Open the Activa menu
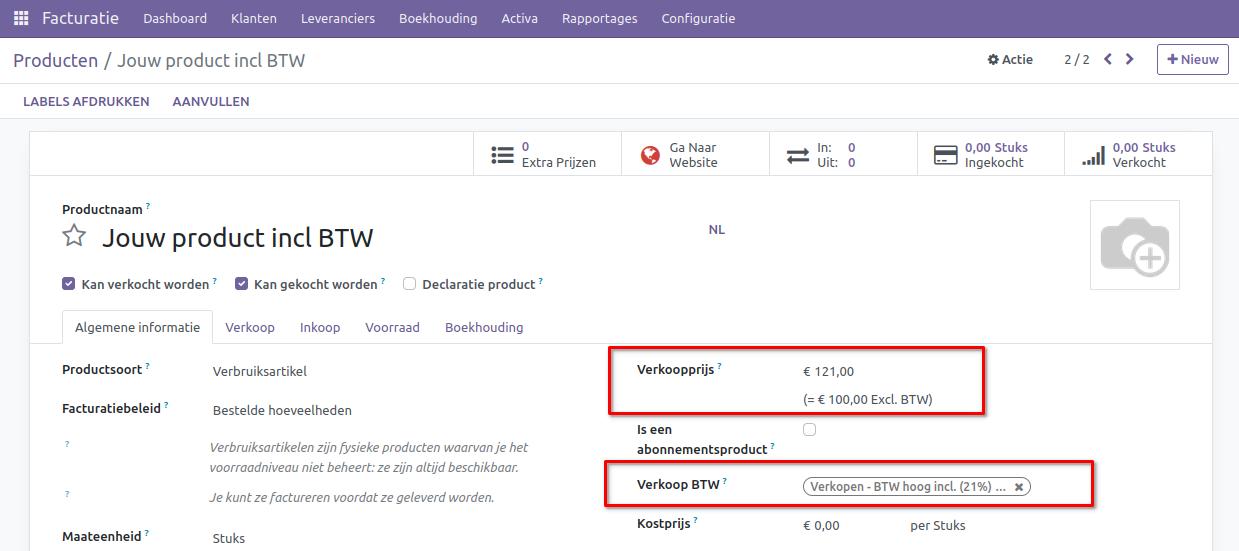1239x551 pixels. [x=519, y=18]
